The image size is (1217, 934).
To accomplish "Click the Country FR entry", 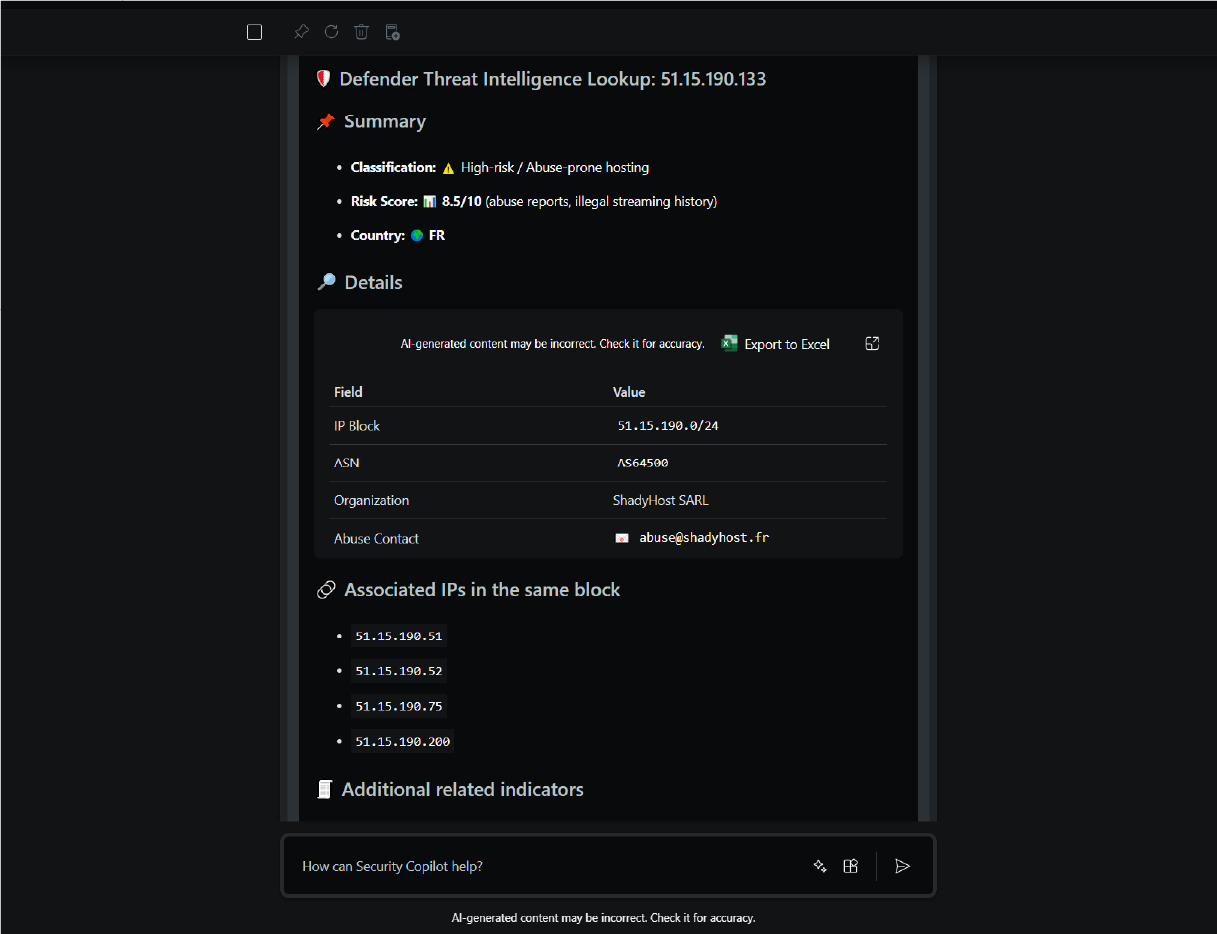I will (x=398, y=236).
